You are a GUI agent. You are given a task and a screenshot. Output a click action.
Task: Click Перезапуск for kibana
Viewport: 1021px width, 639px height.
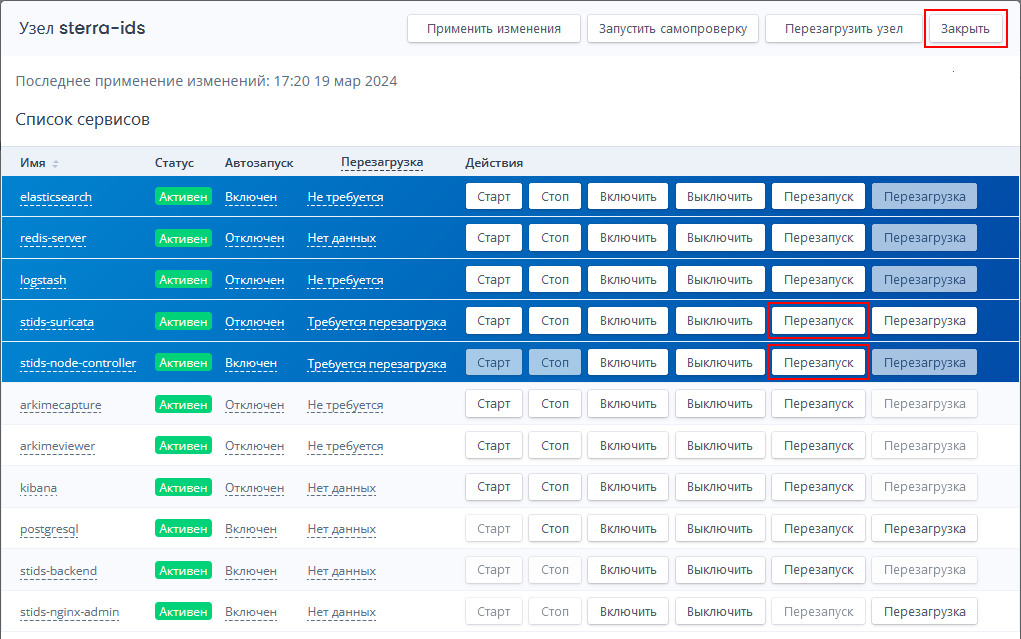pyautogui.click(x=818, y=487)
